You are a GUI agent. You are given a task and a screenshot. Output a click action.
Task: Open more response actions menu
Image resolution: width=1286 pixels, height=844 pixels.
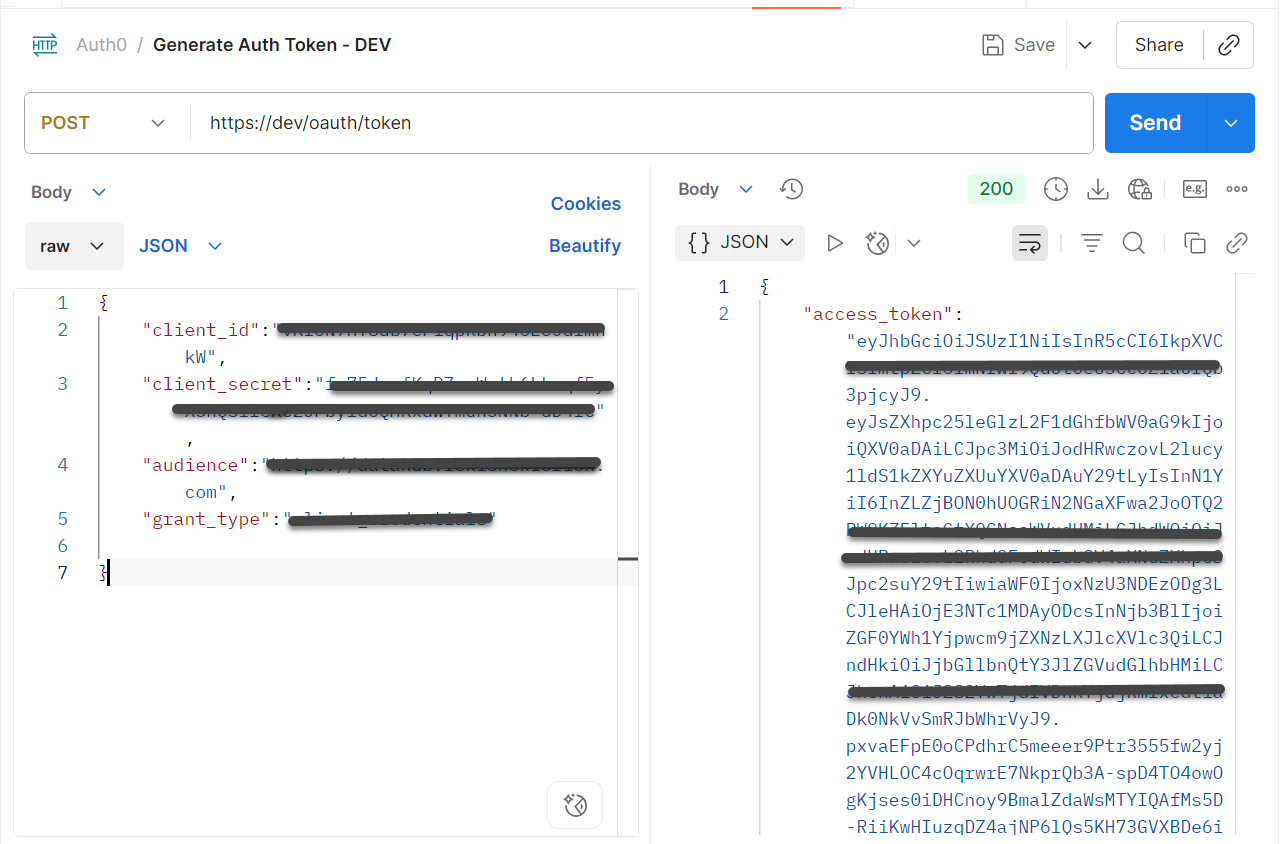[1236, 188]
